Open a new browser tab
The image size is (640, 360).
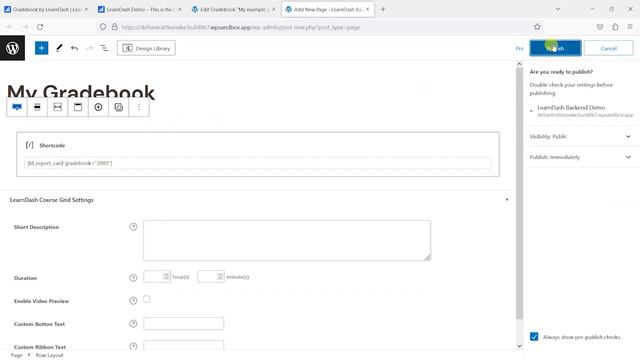383,9
